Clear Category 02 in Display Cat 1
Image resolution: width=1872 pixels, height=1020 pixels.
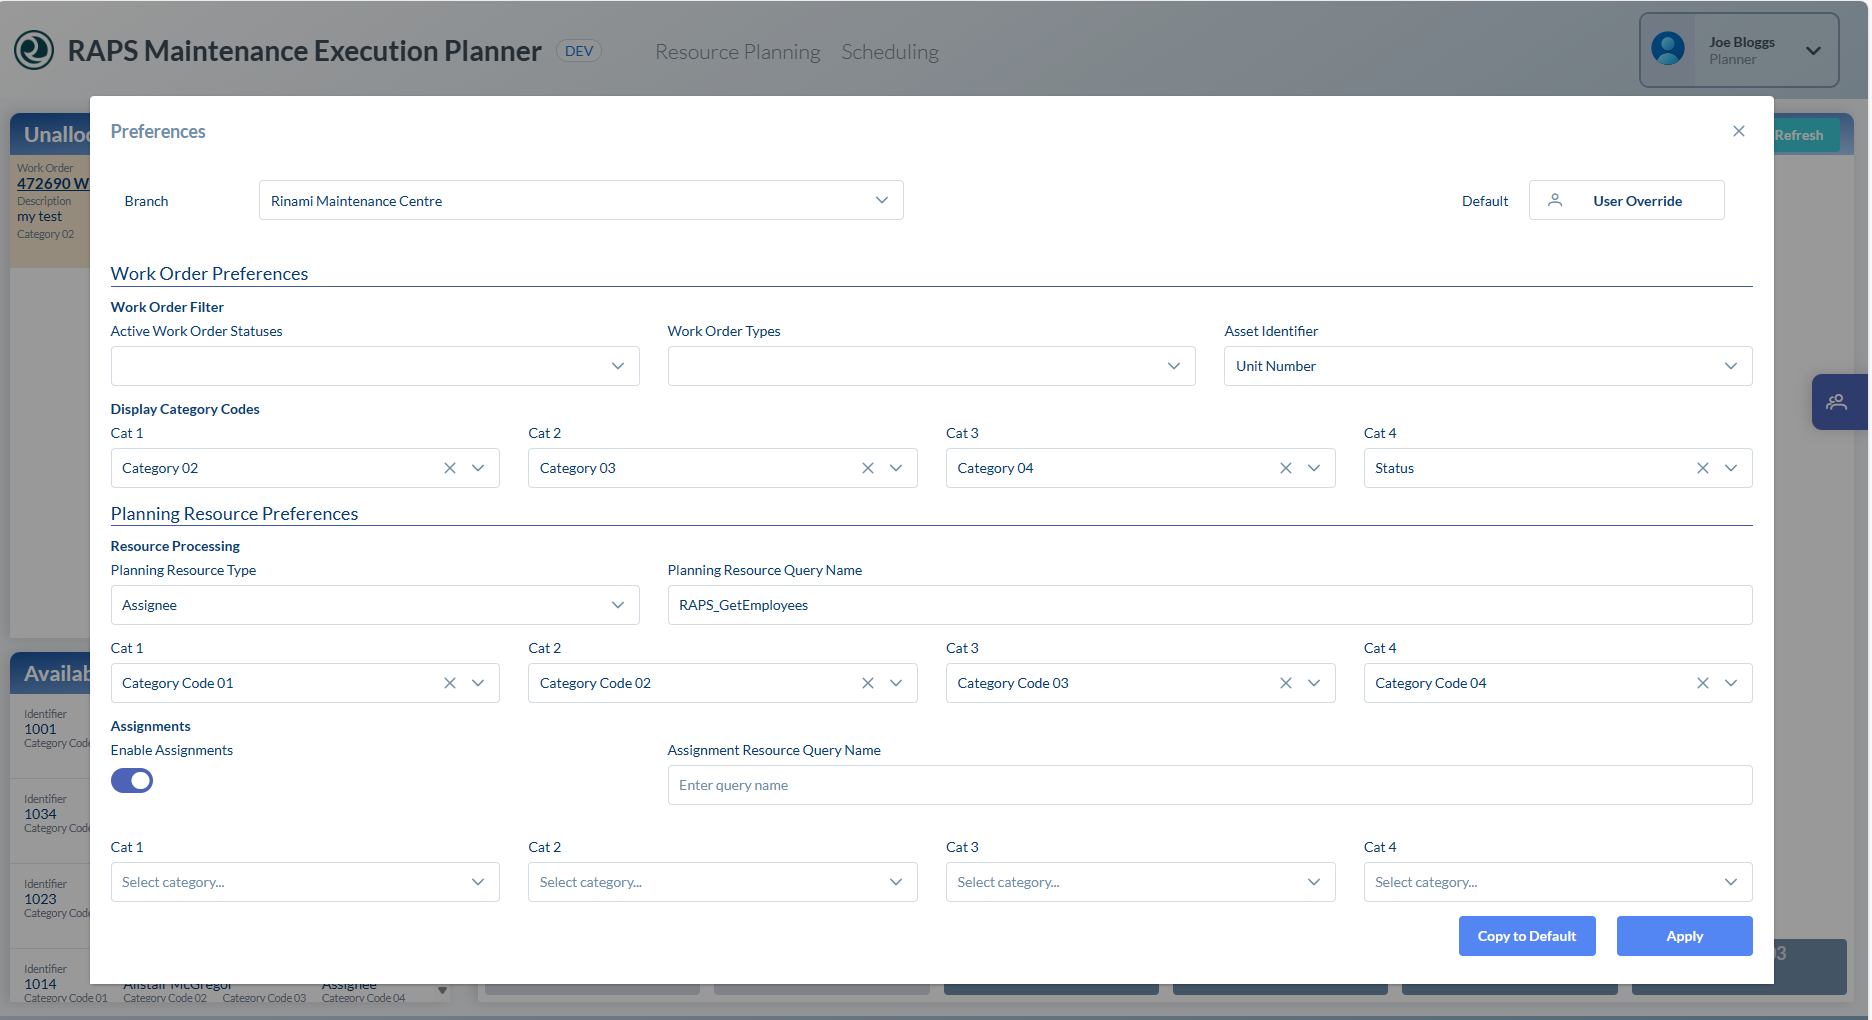click(450, 468)
